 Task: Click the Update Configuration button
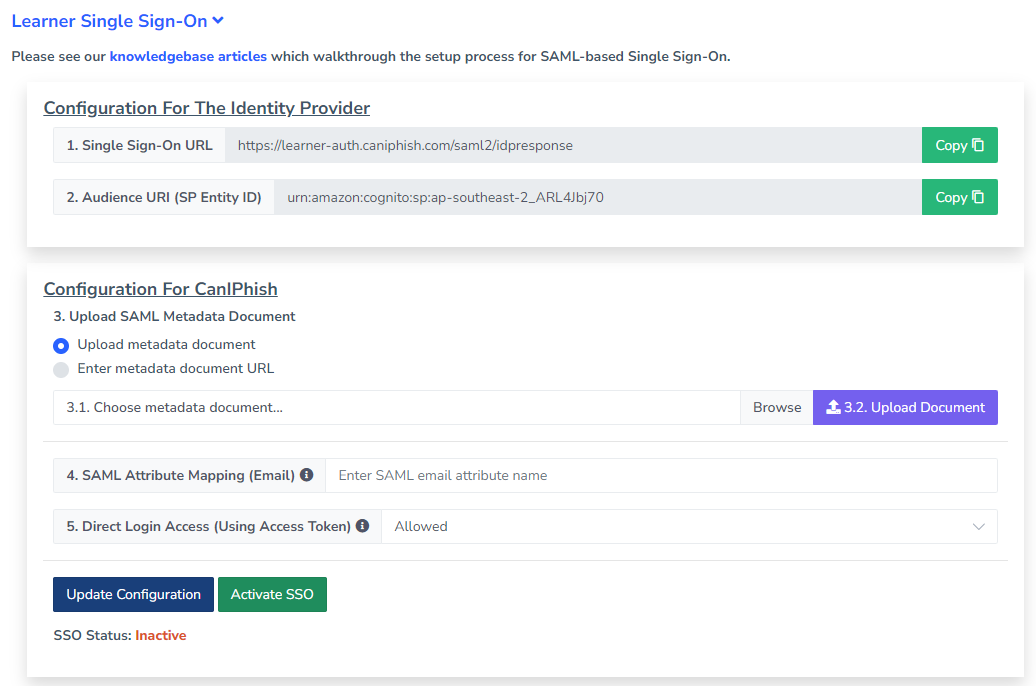pos(133,594)
